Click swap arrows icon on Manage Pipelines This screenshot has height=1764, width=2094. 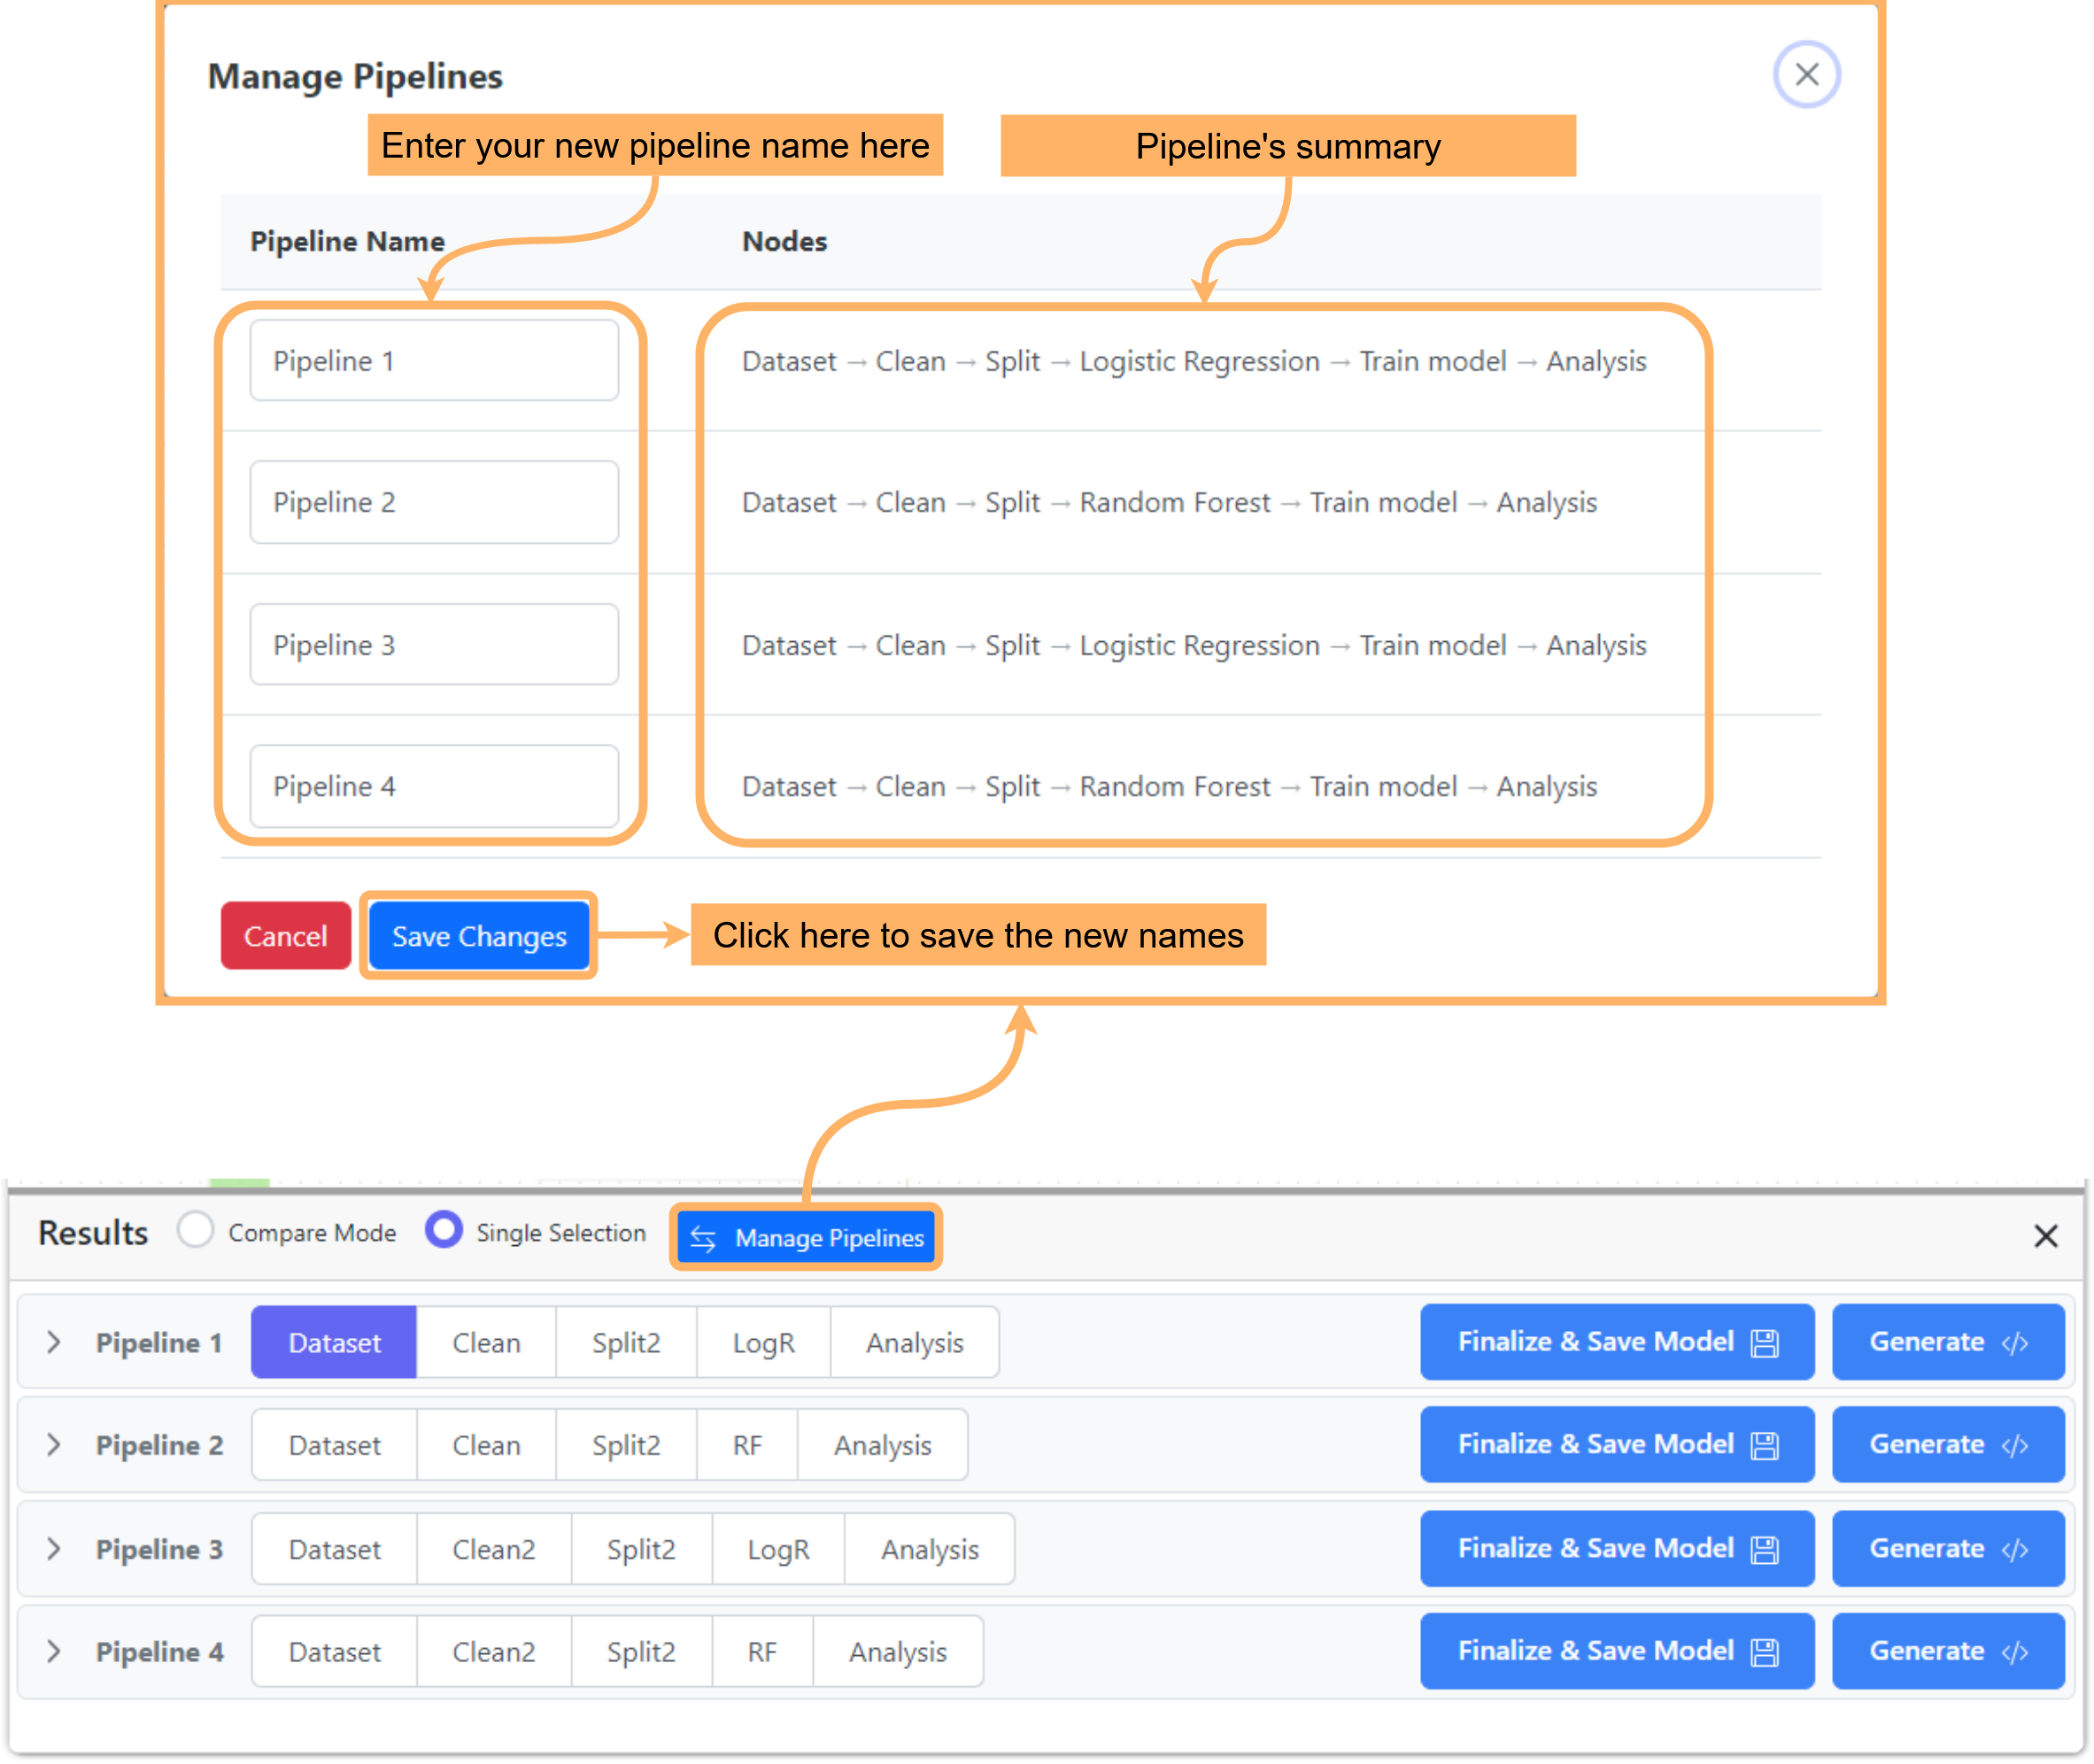tap(703, 1239)
